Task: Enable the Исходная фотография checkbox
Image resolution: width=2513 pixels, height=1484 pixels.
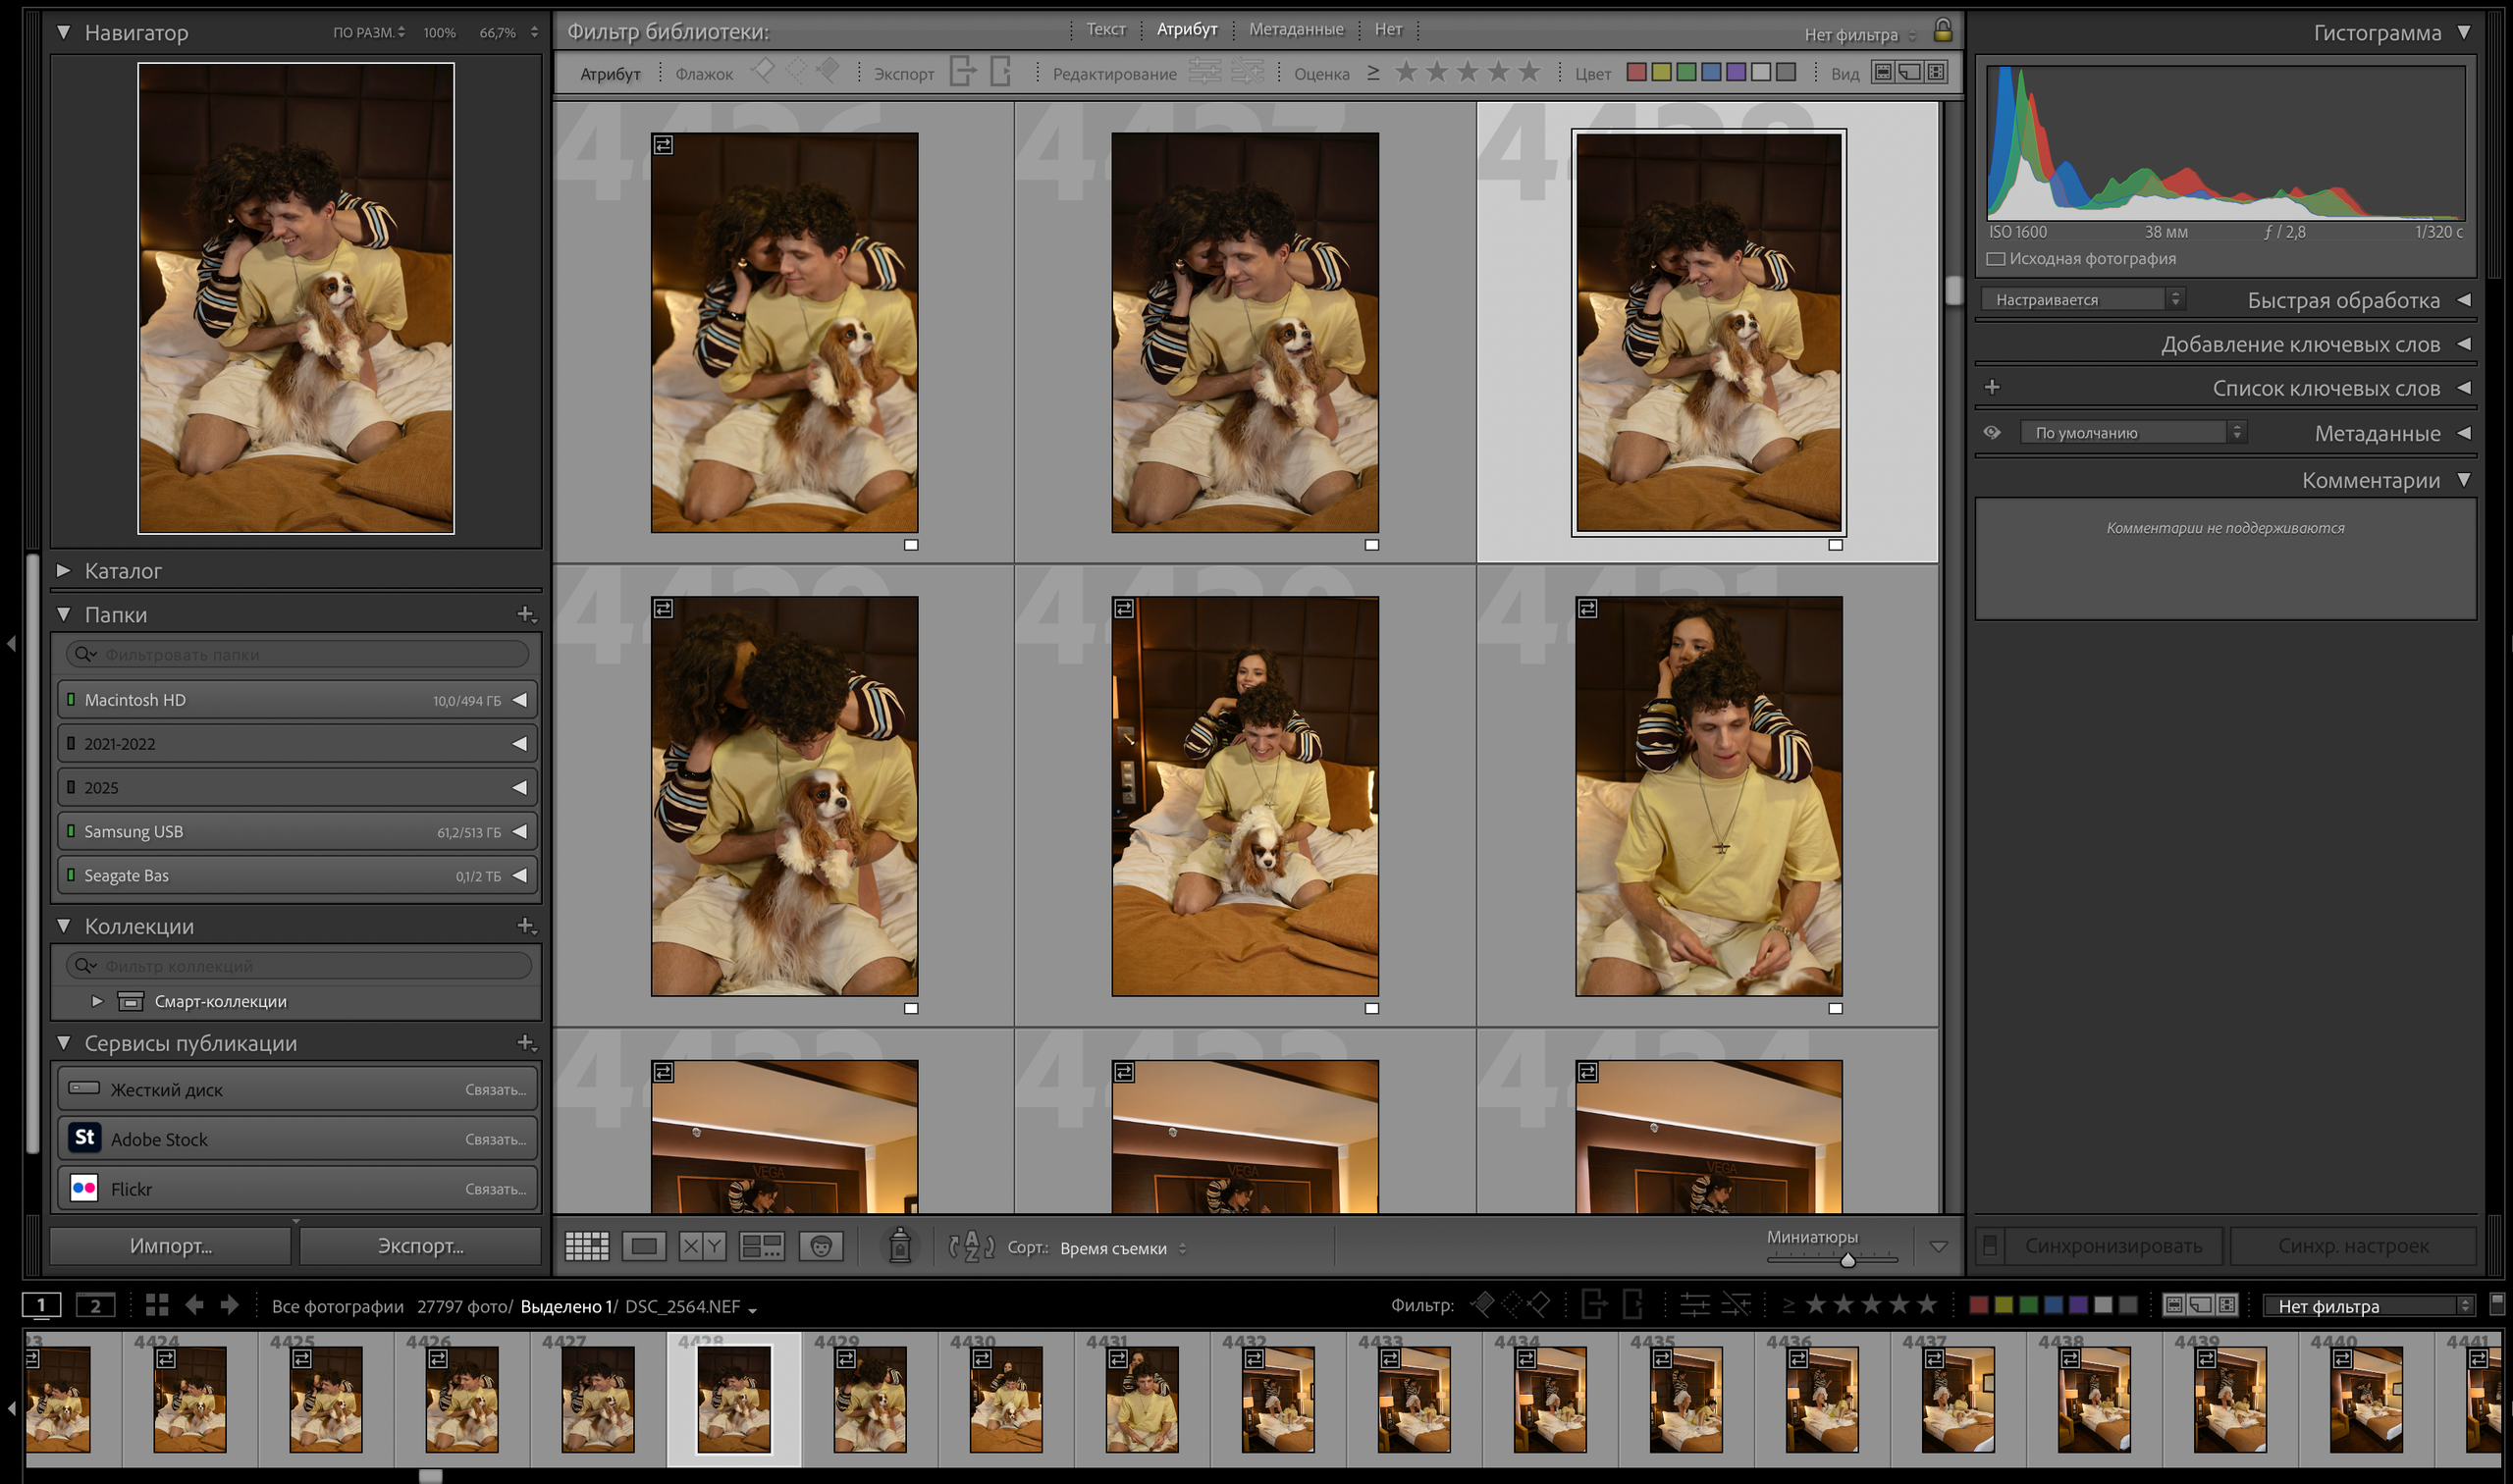Action: pyautogui.click(x=1996, y=259)
